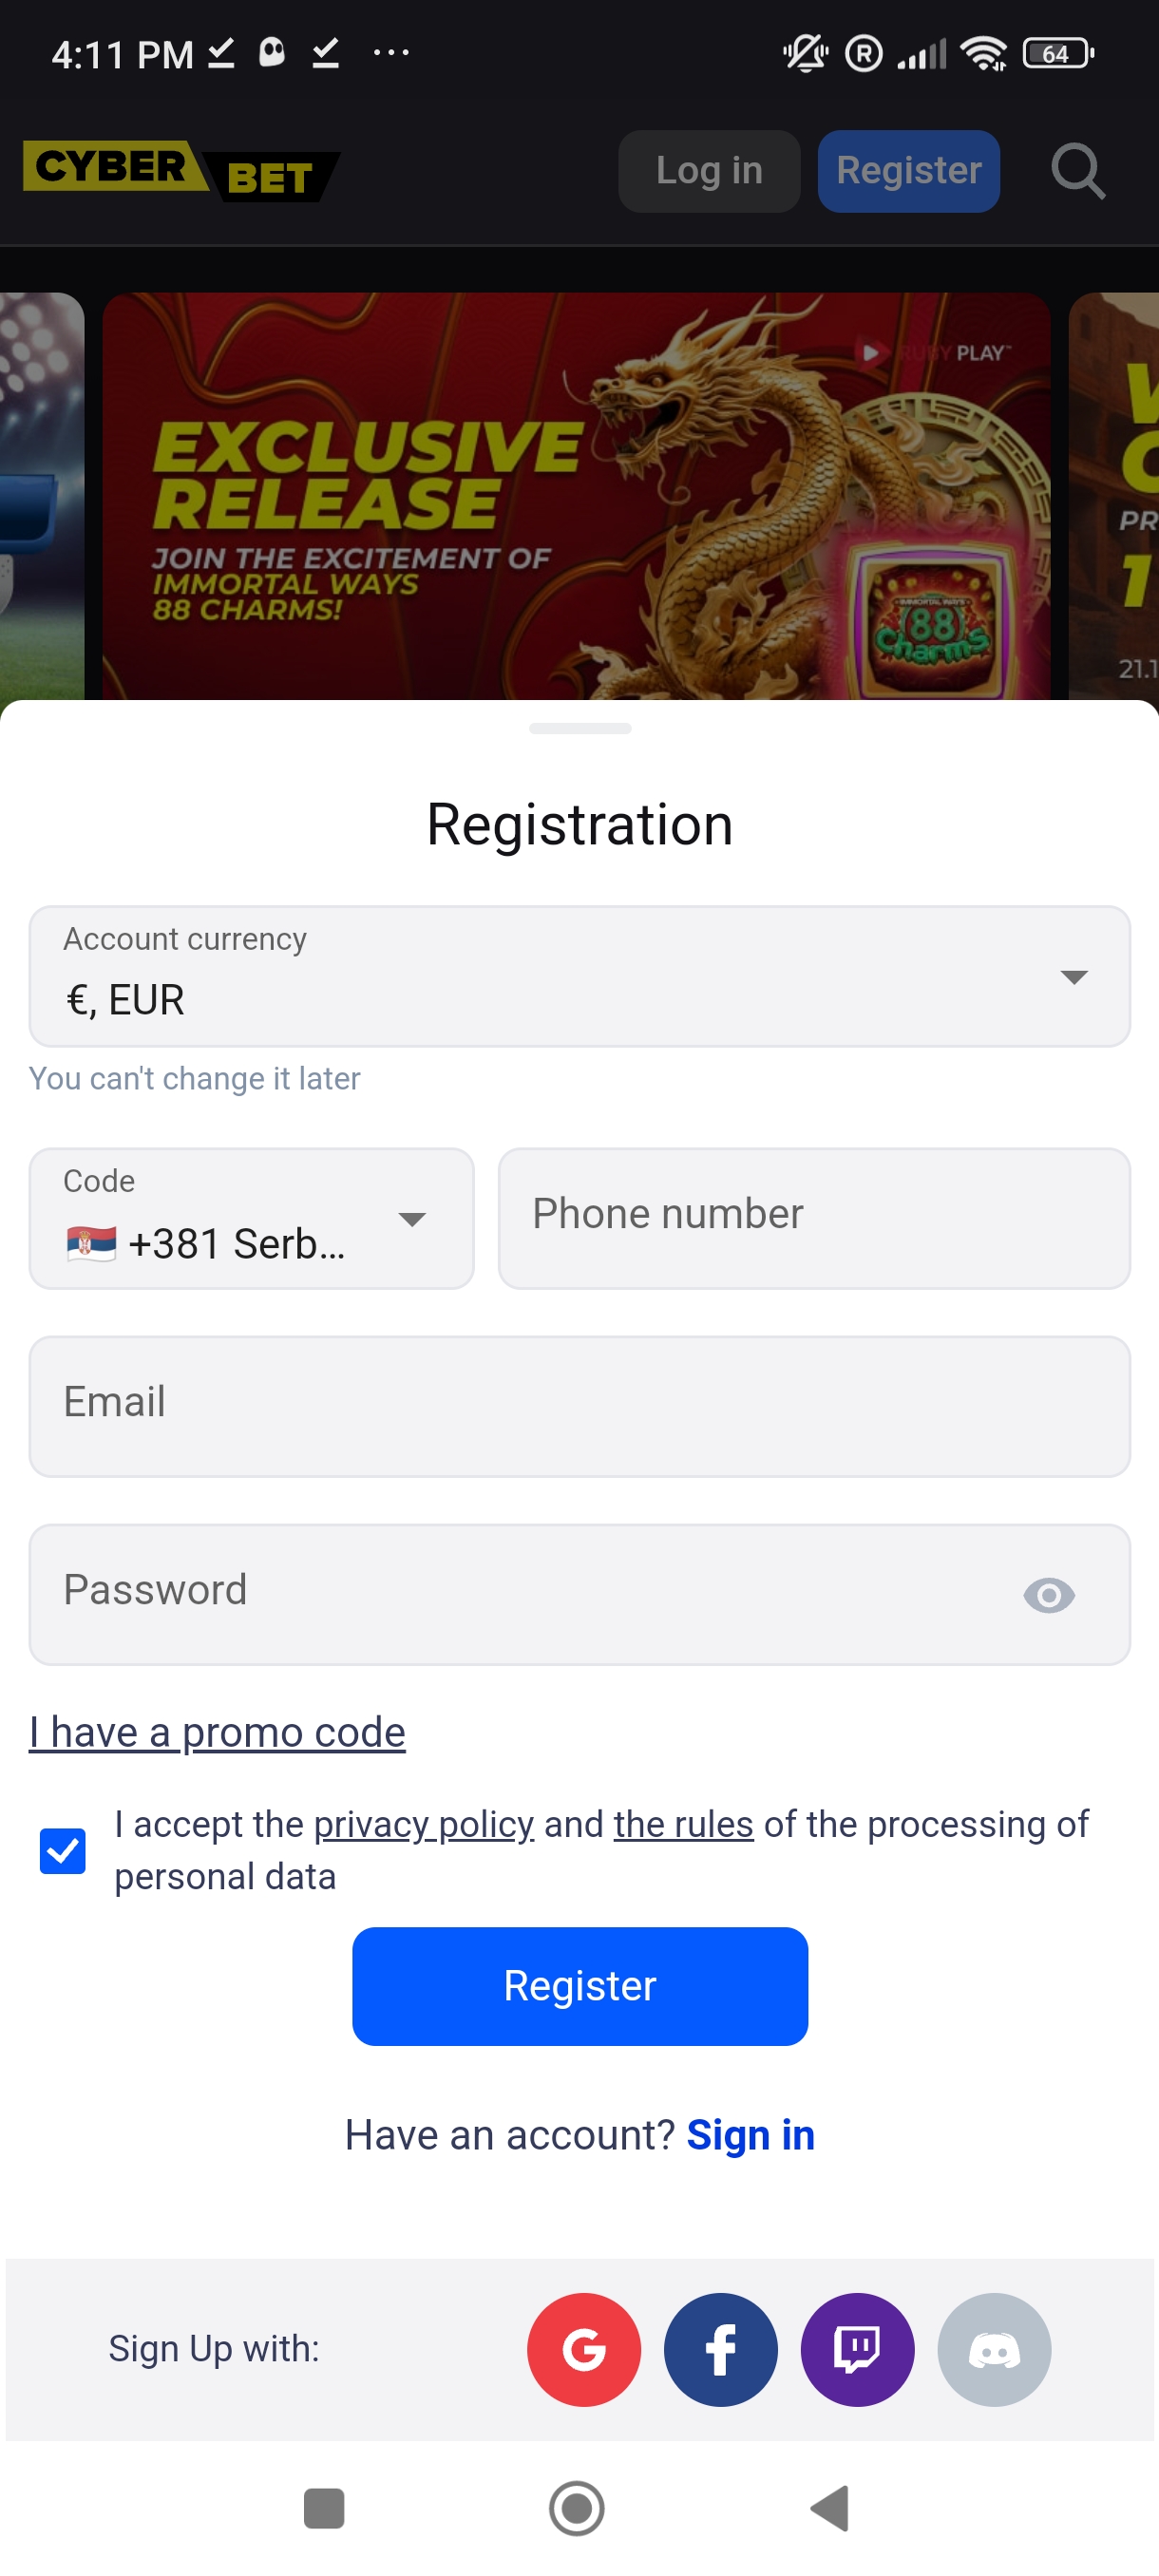This screenshot has width=1159, height=2576.
Task: Submit the form with blue Register button
Action: click(x=580, y=1985)
